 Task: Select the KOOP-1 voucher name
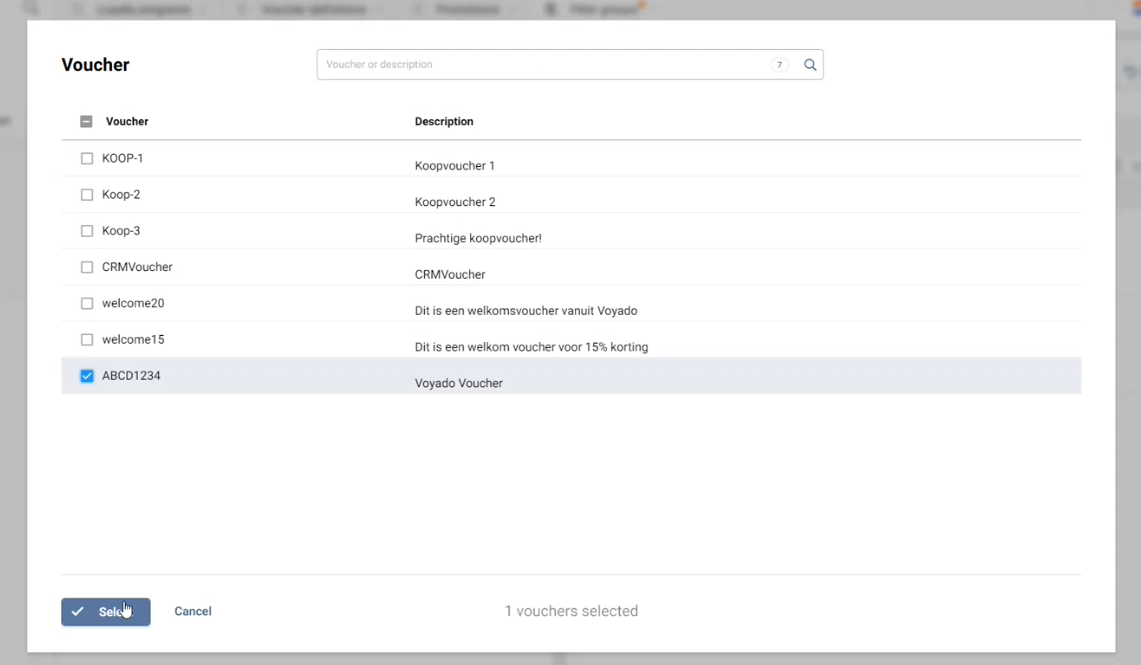[122, 158]
